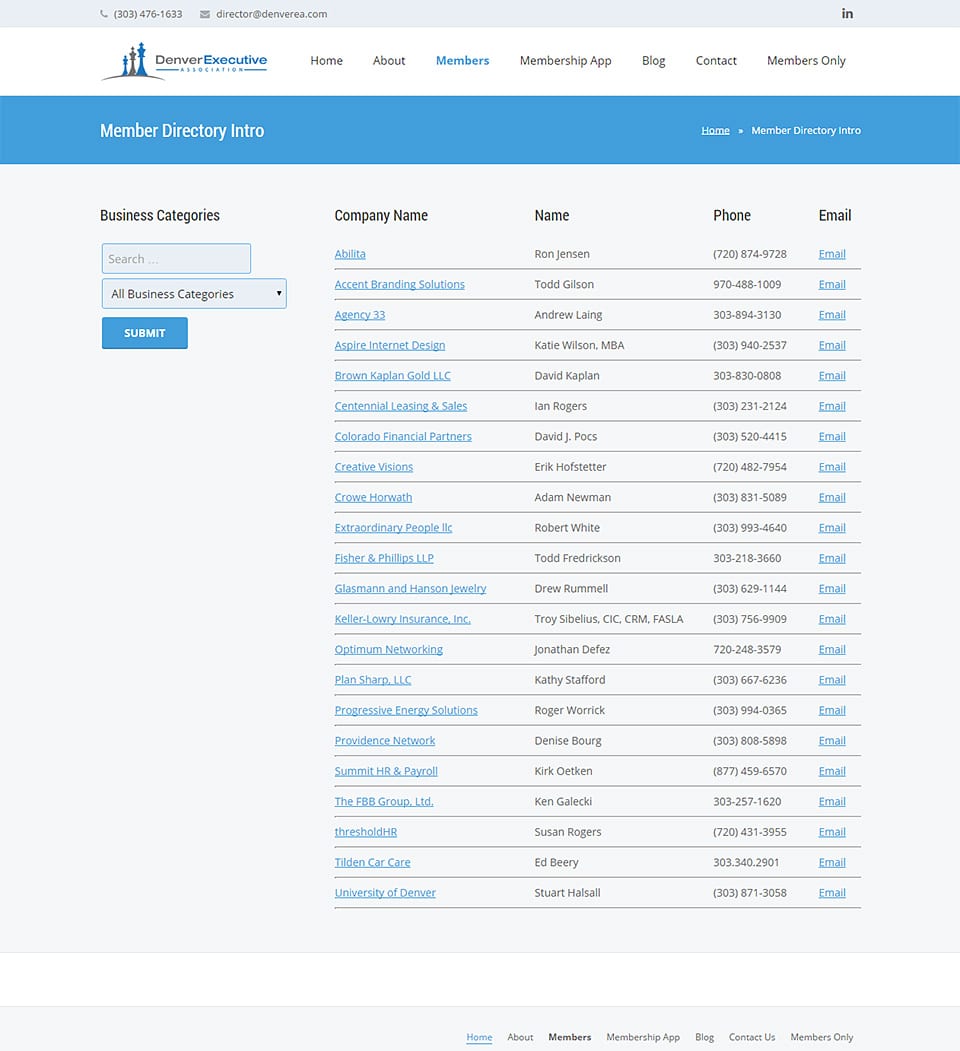The image size is (960, 1051).
Task: Open Summit HR & Payroll link
Action: (x=386, y=771)
